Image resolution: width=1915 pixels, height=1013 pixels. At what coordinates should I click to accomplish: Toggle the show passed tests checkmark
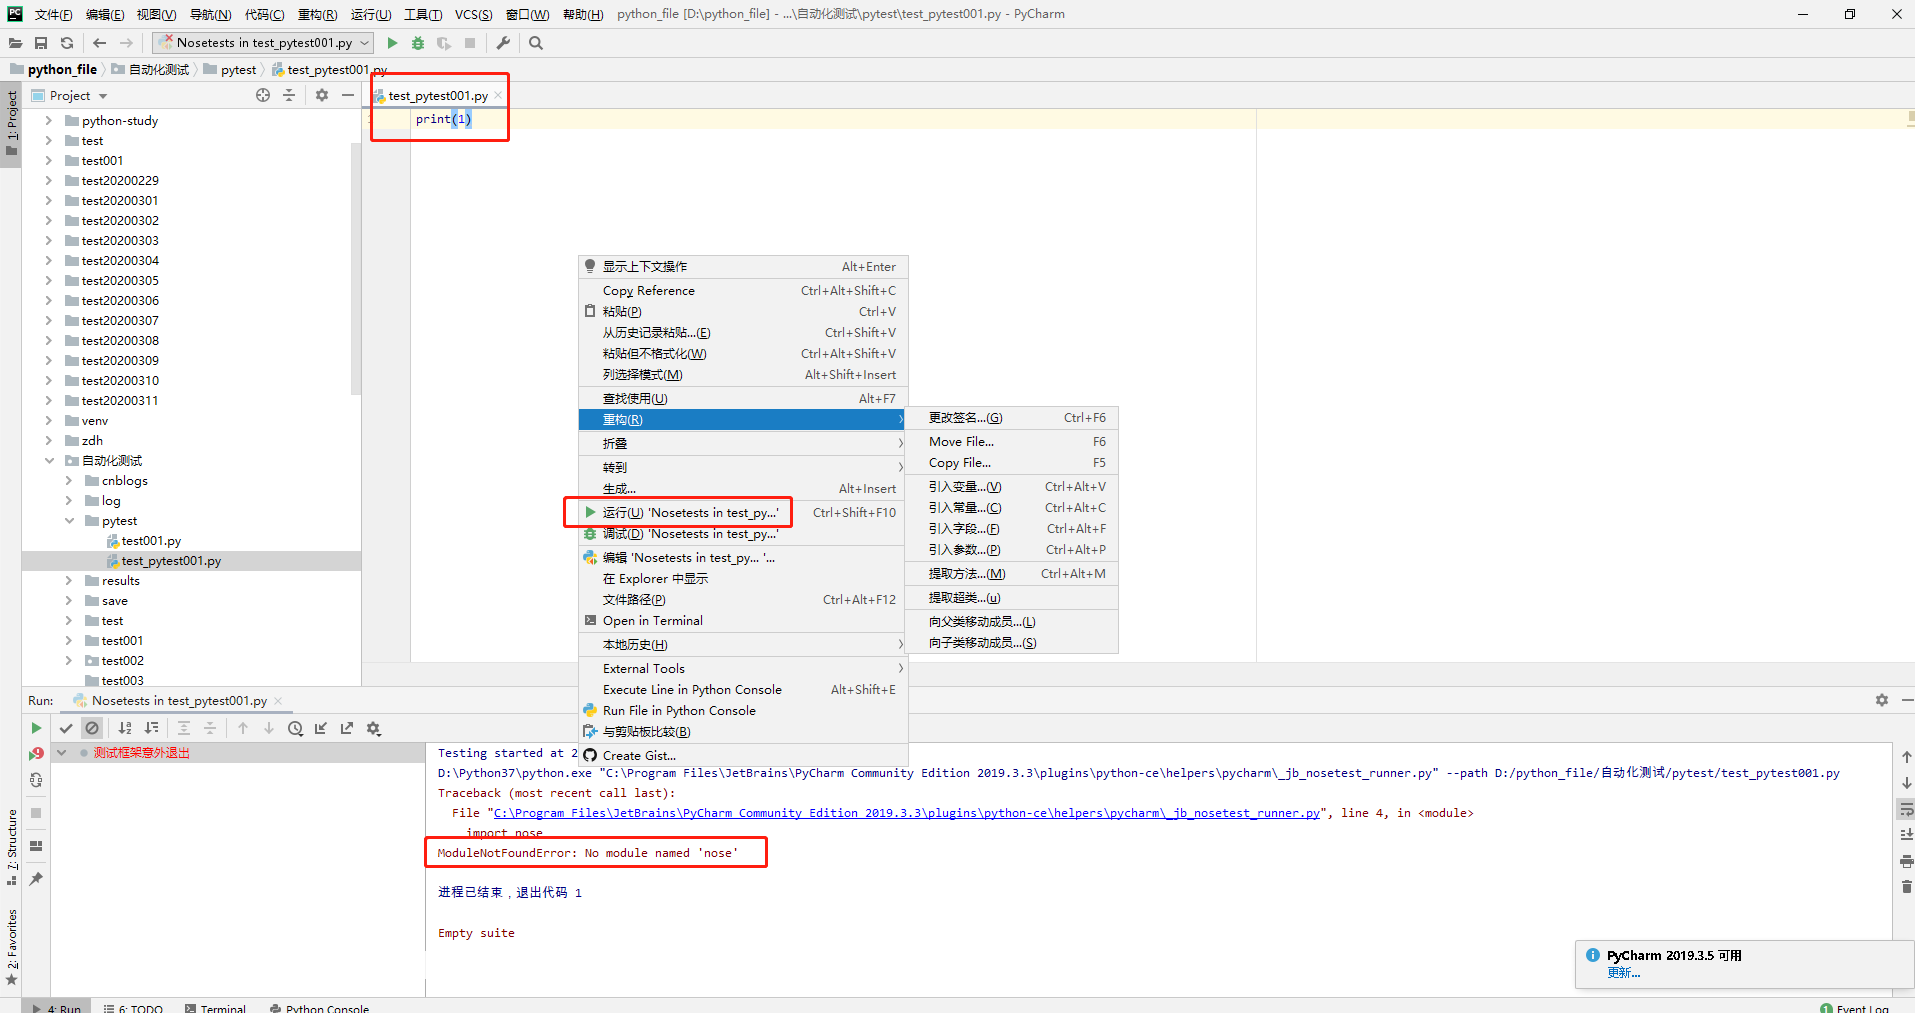click(x=66, y=729)
